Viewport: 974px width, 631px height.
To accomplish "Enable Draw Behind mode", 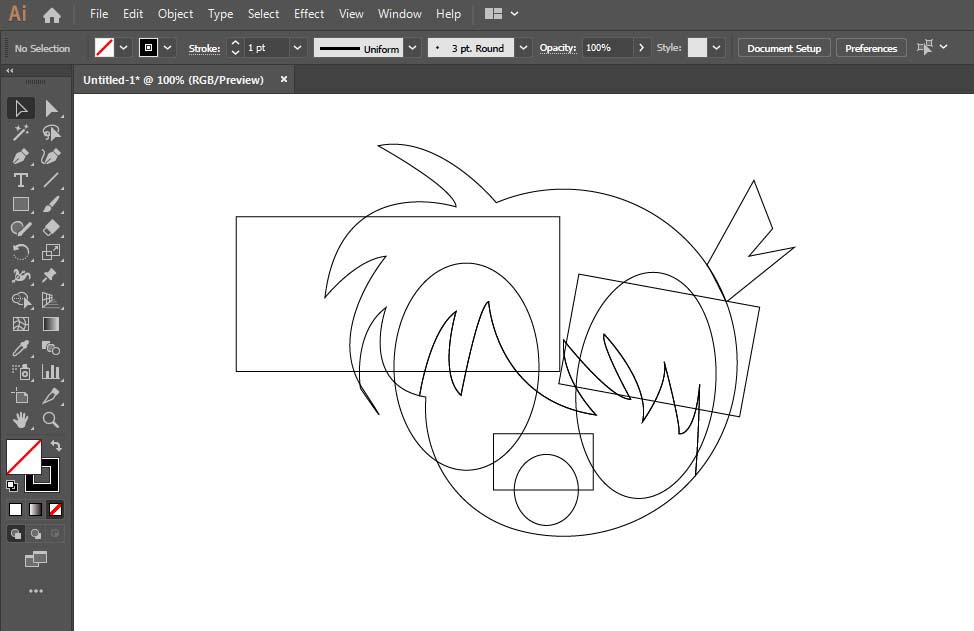I will (36, 533).
